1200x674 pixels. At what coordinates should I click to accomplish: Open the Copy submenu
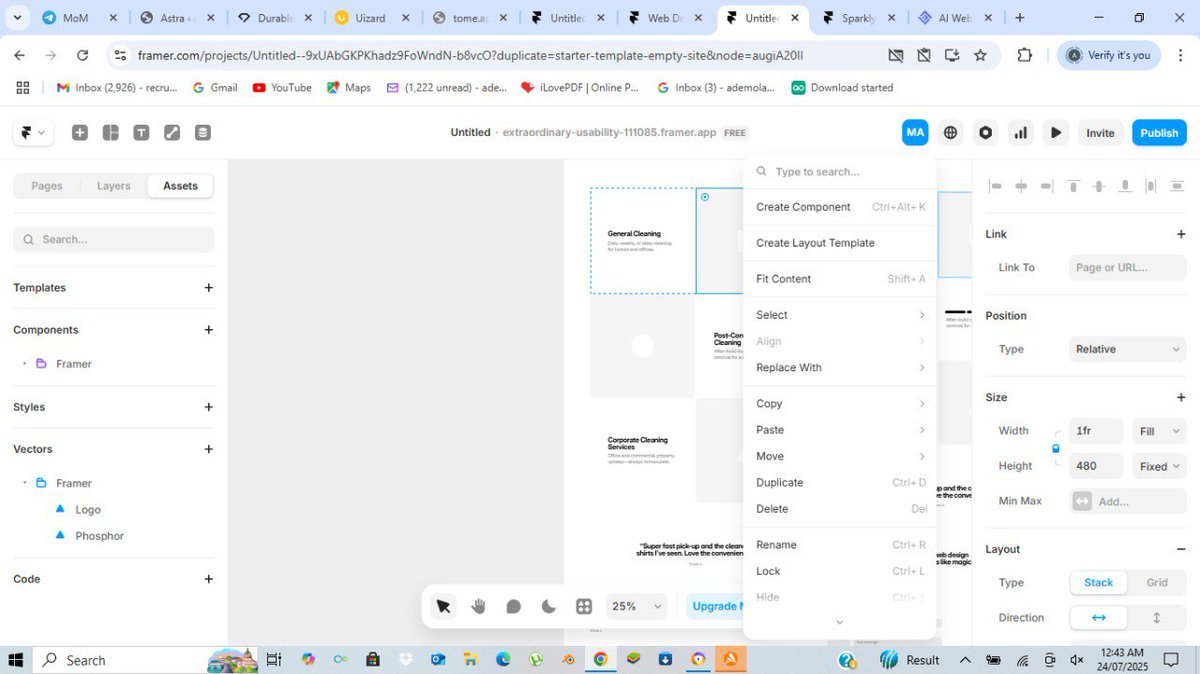[x=840, y=404]
